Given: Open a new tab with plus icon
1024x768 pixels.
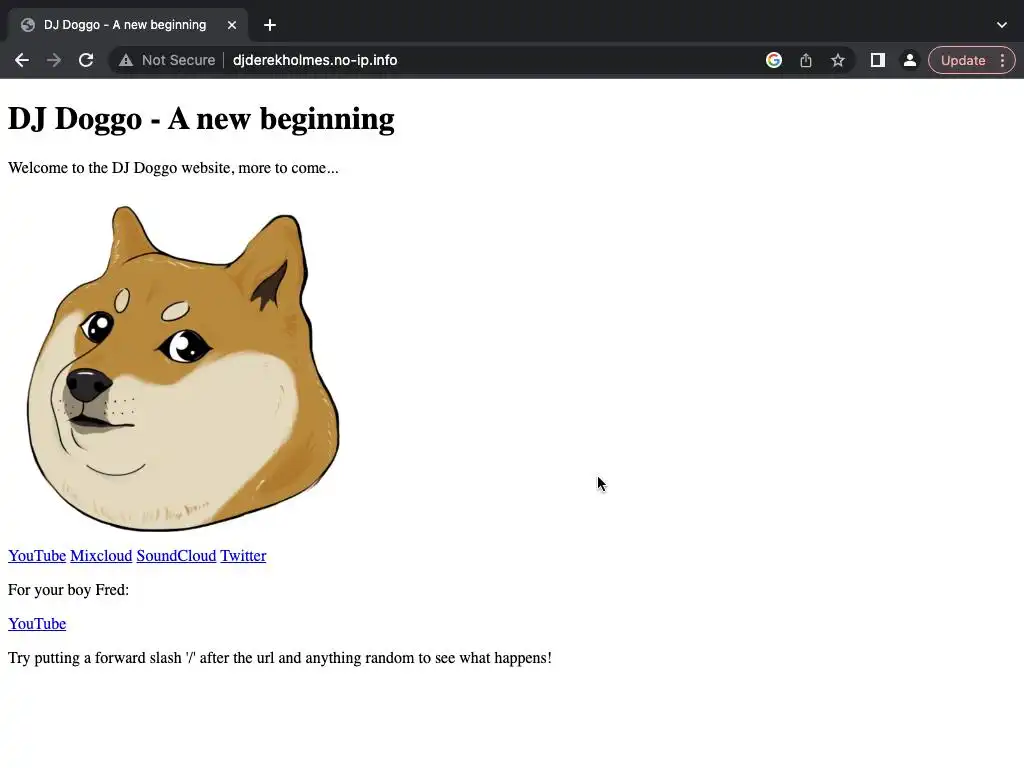Looking at the screenshot, I should tap(270, 25).
